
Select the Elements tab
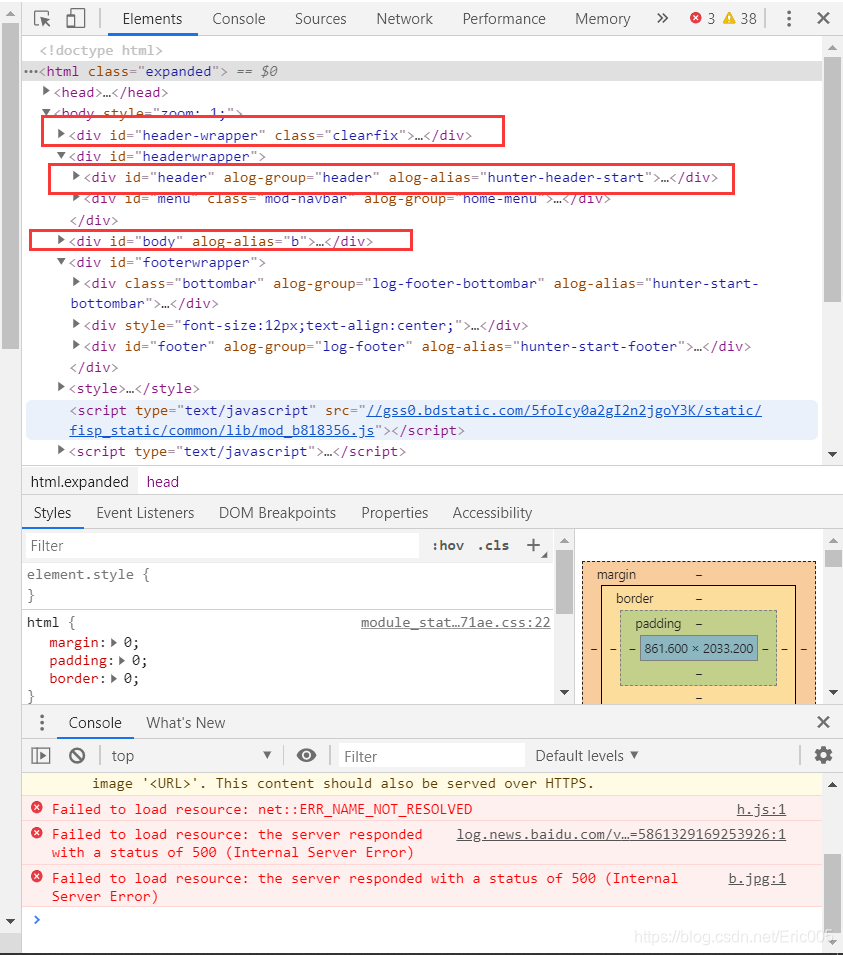click(152, 19)
